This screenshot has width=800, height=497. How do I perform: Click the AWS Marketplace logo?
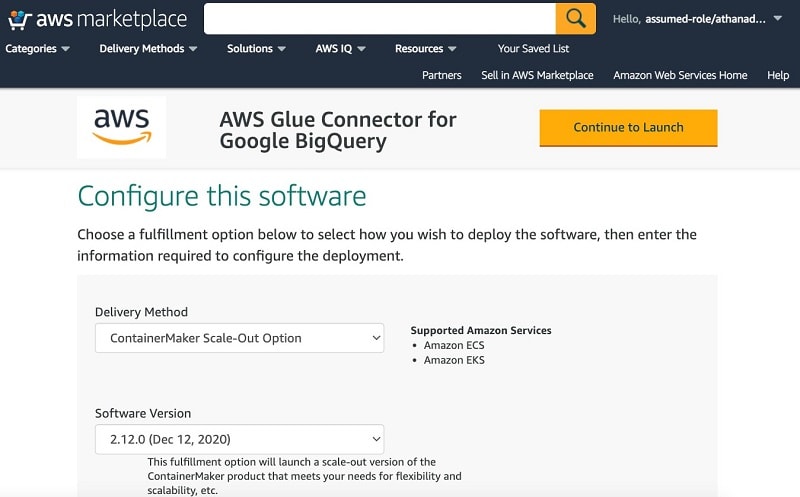[97, 19]
